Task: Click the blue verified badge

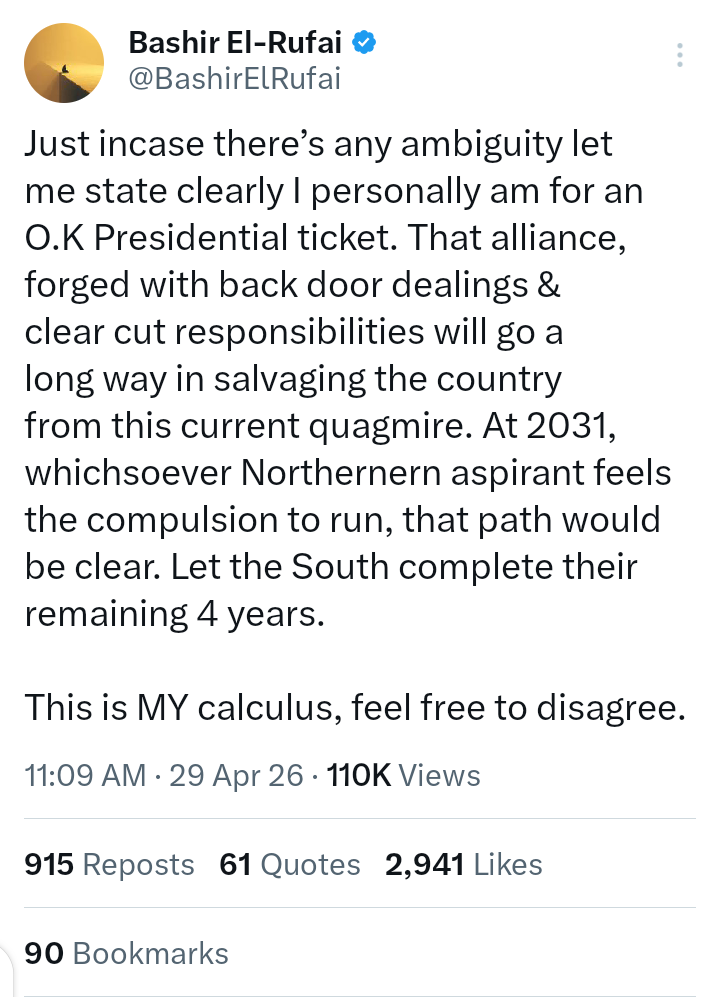Action: pyautogui.click(x=367, y=43)
